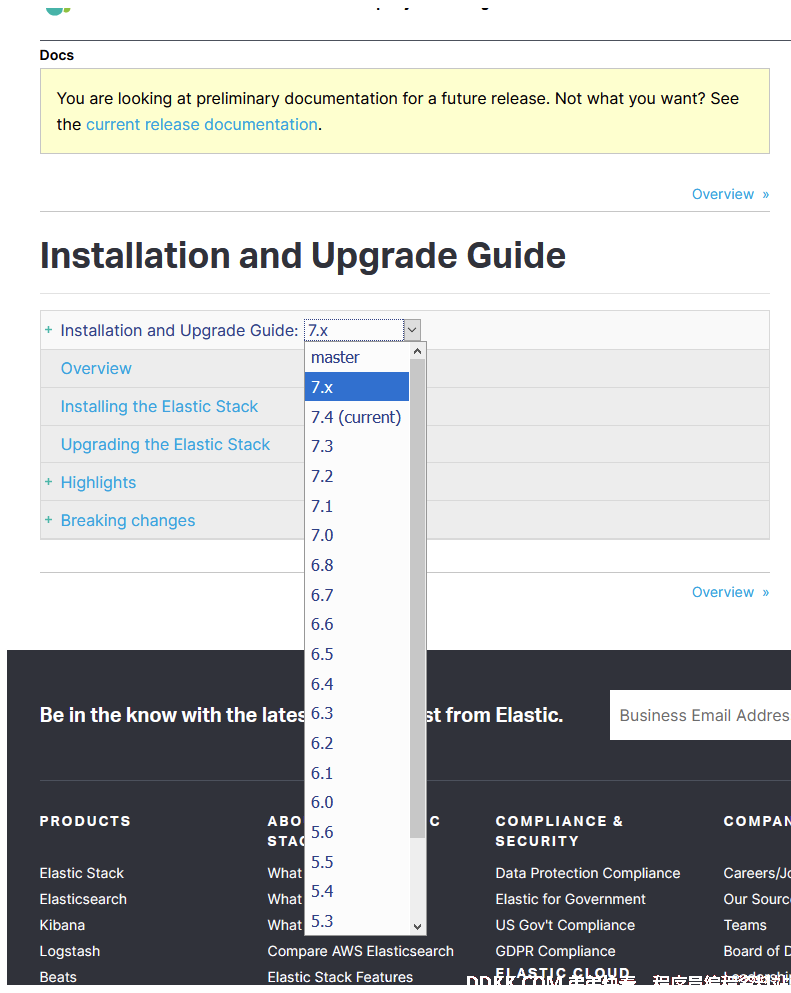The image size is (791, 993).
Task: Click the version list scrollbar thumb
Action: (417, 598)
